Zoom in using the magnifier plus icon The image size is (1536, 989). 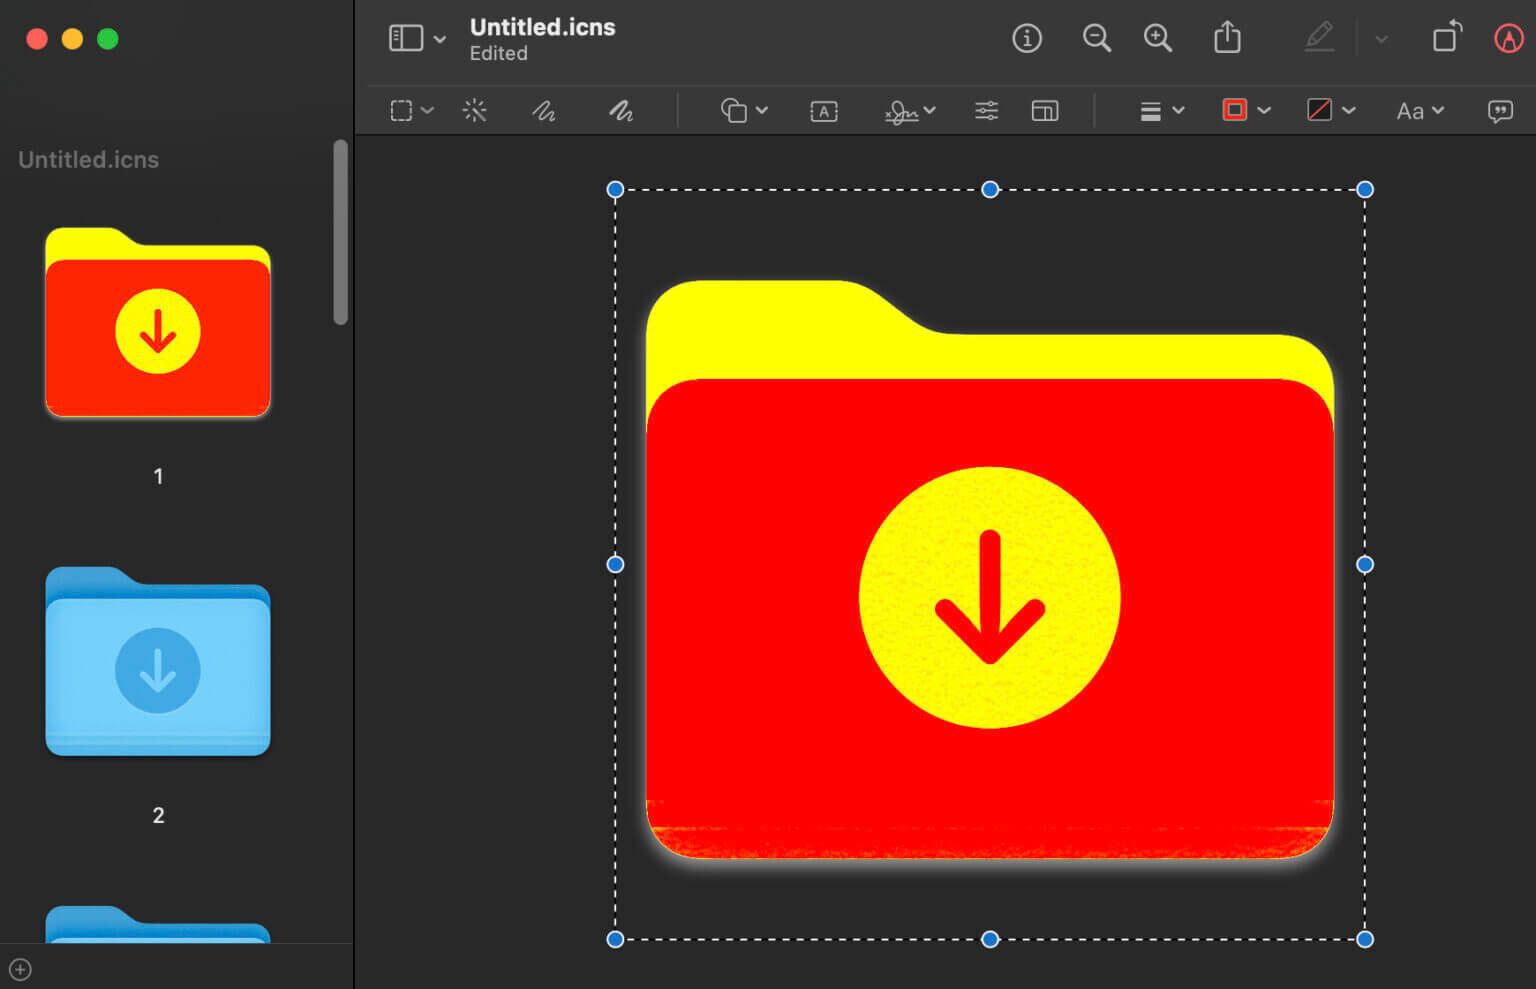(1158, 39)
